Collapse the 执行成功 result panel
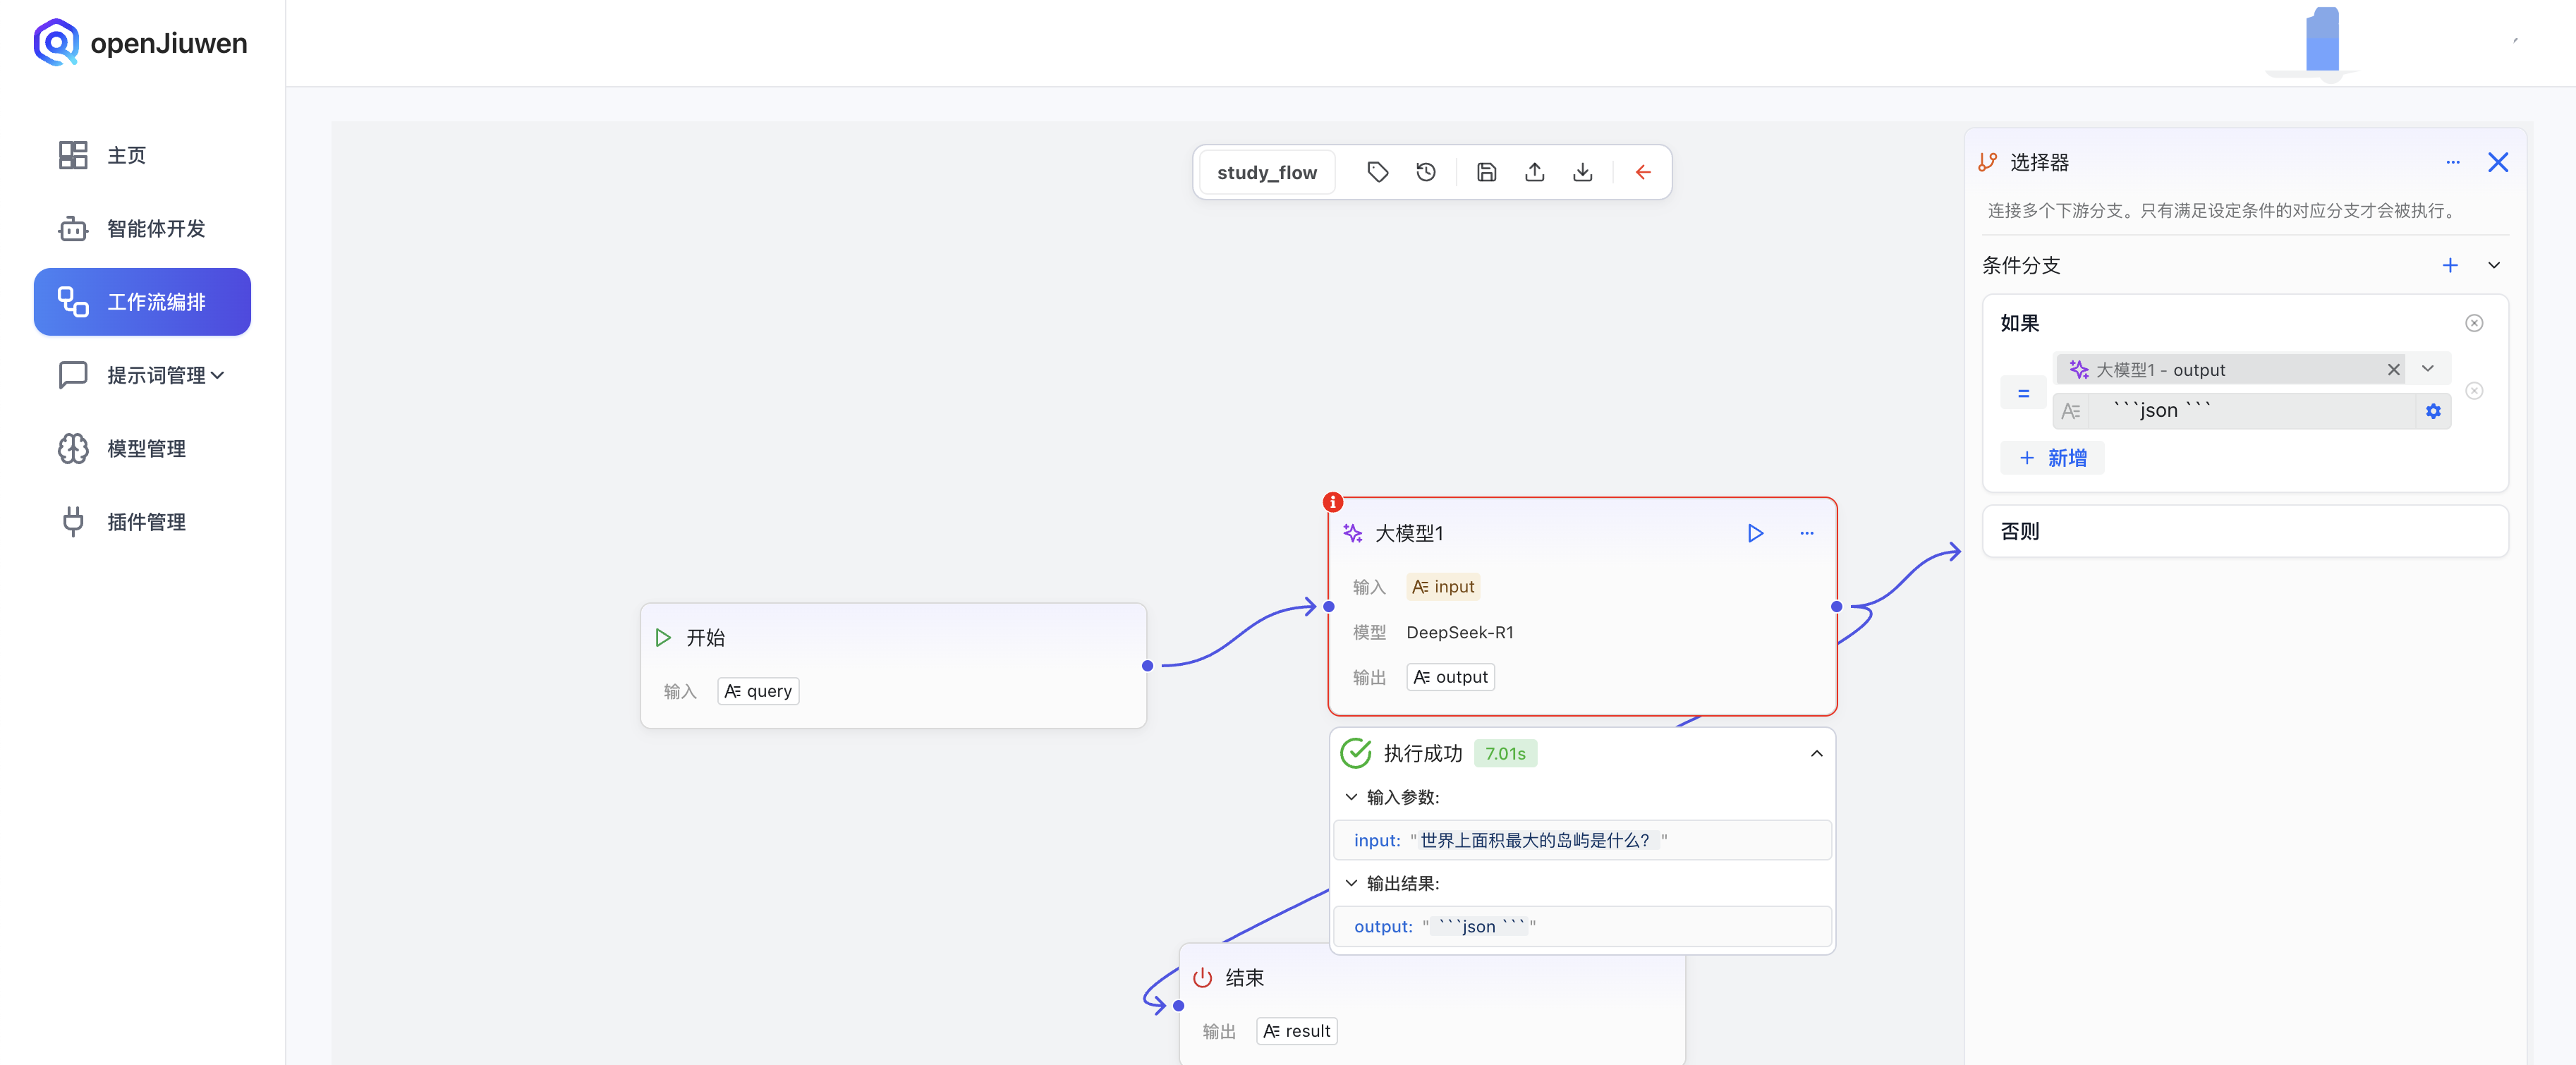2576x1065 pixels. click(1817, 753)
